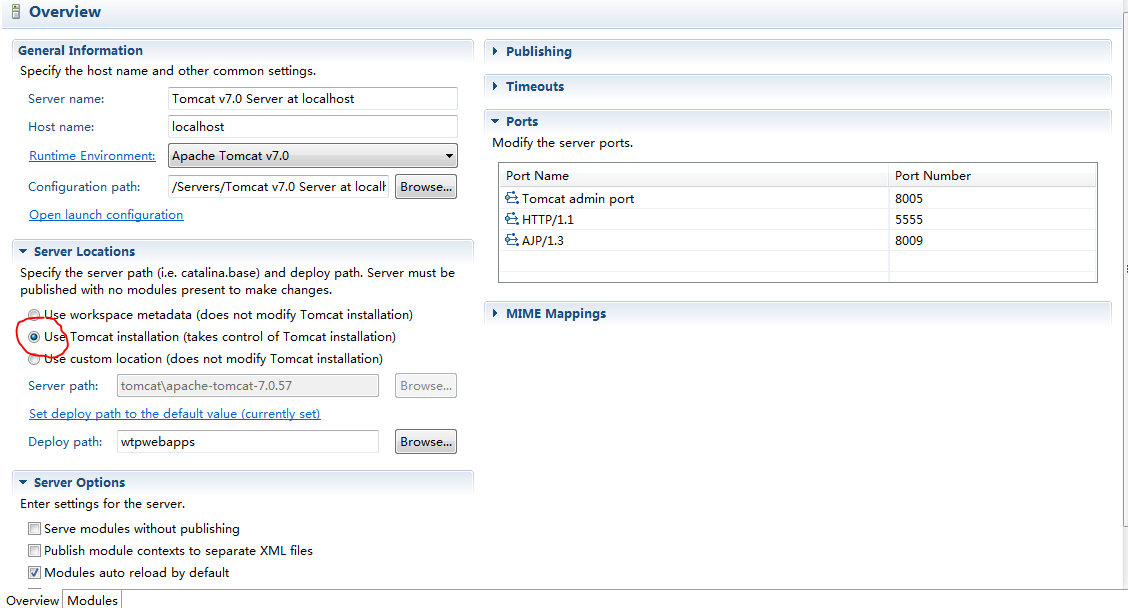
Task: Select the Tomcat admin port row label
Action: click(x=578, y=198)
